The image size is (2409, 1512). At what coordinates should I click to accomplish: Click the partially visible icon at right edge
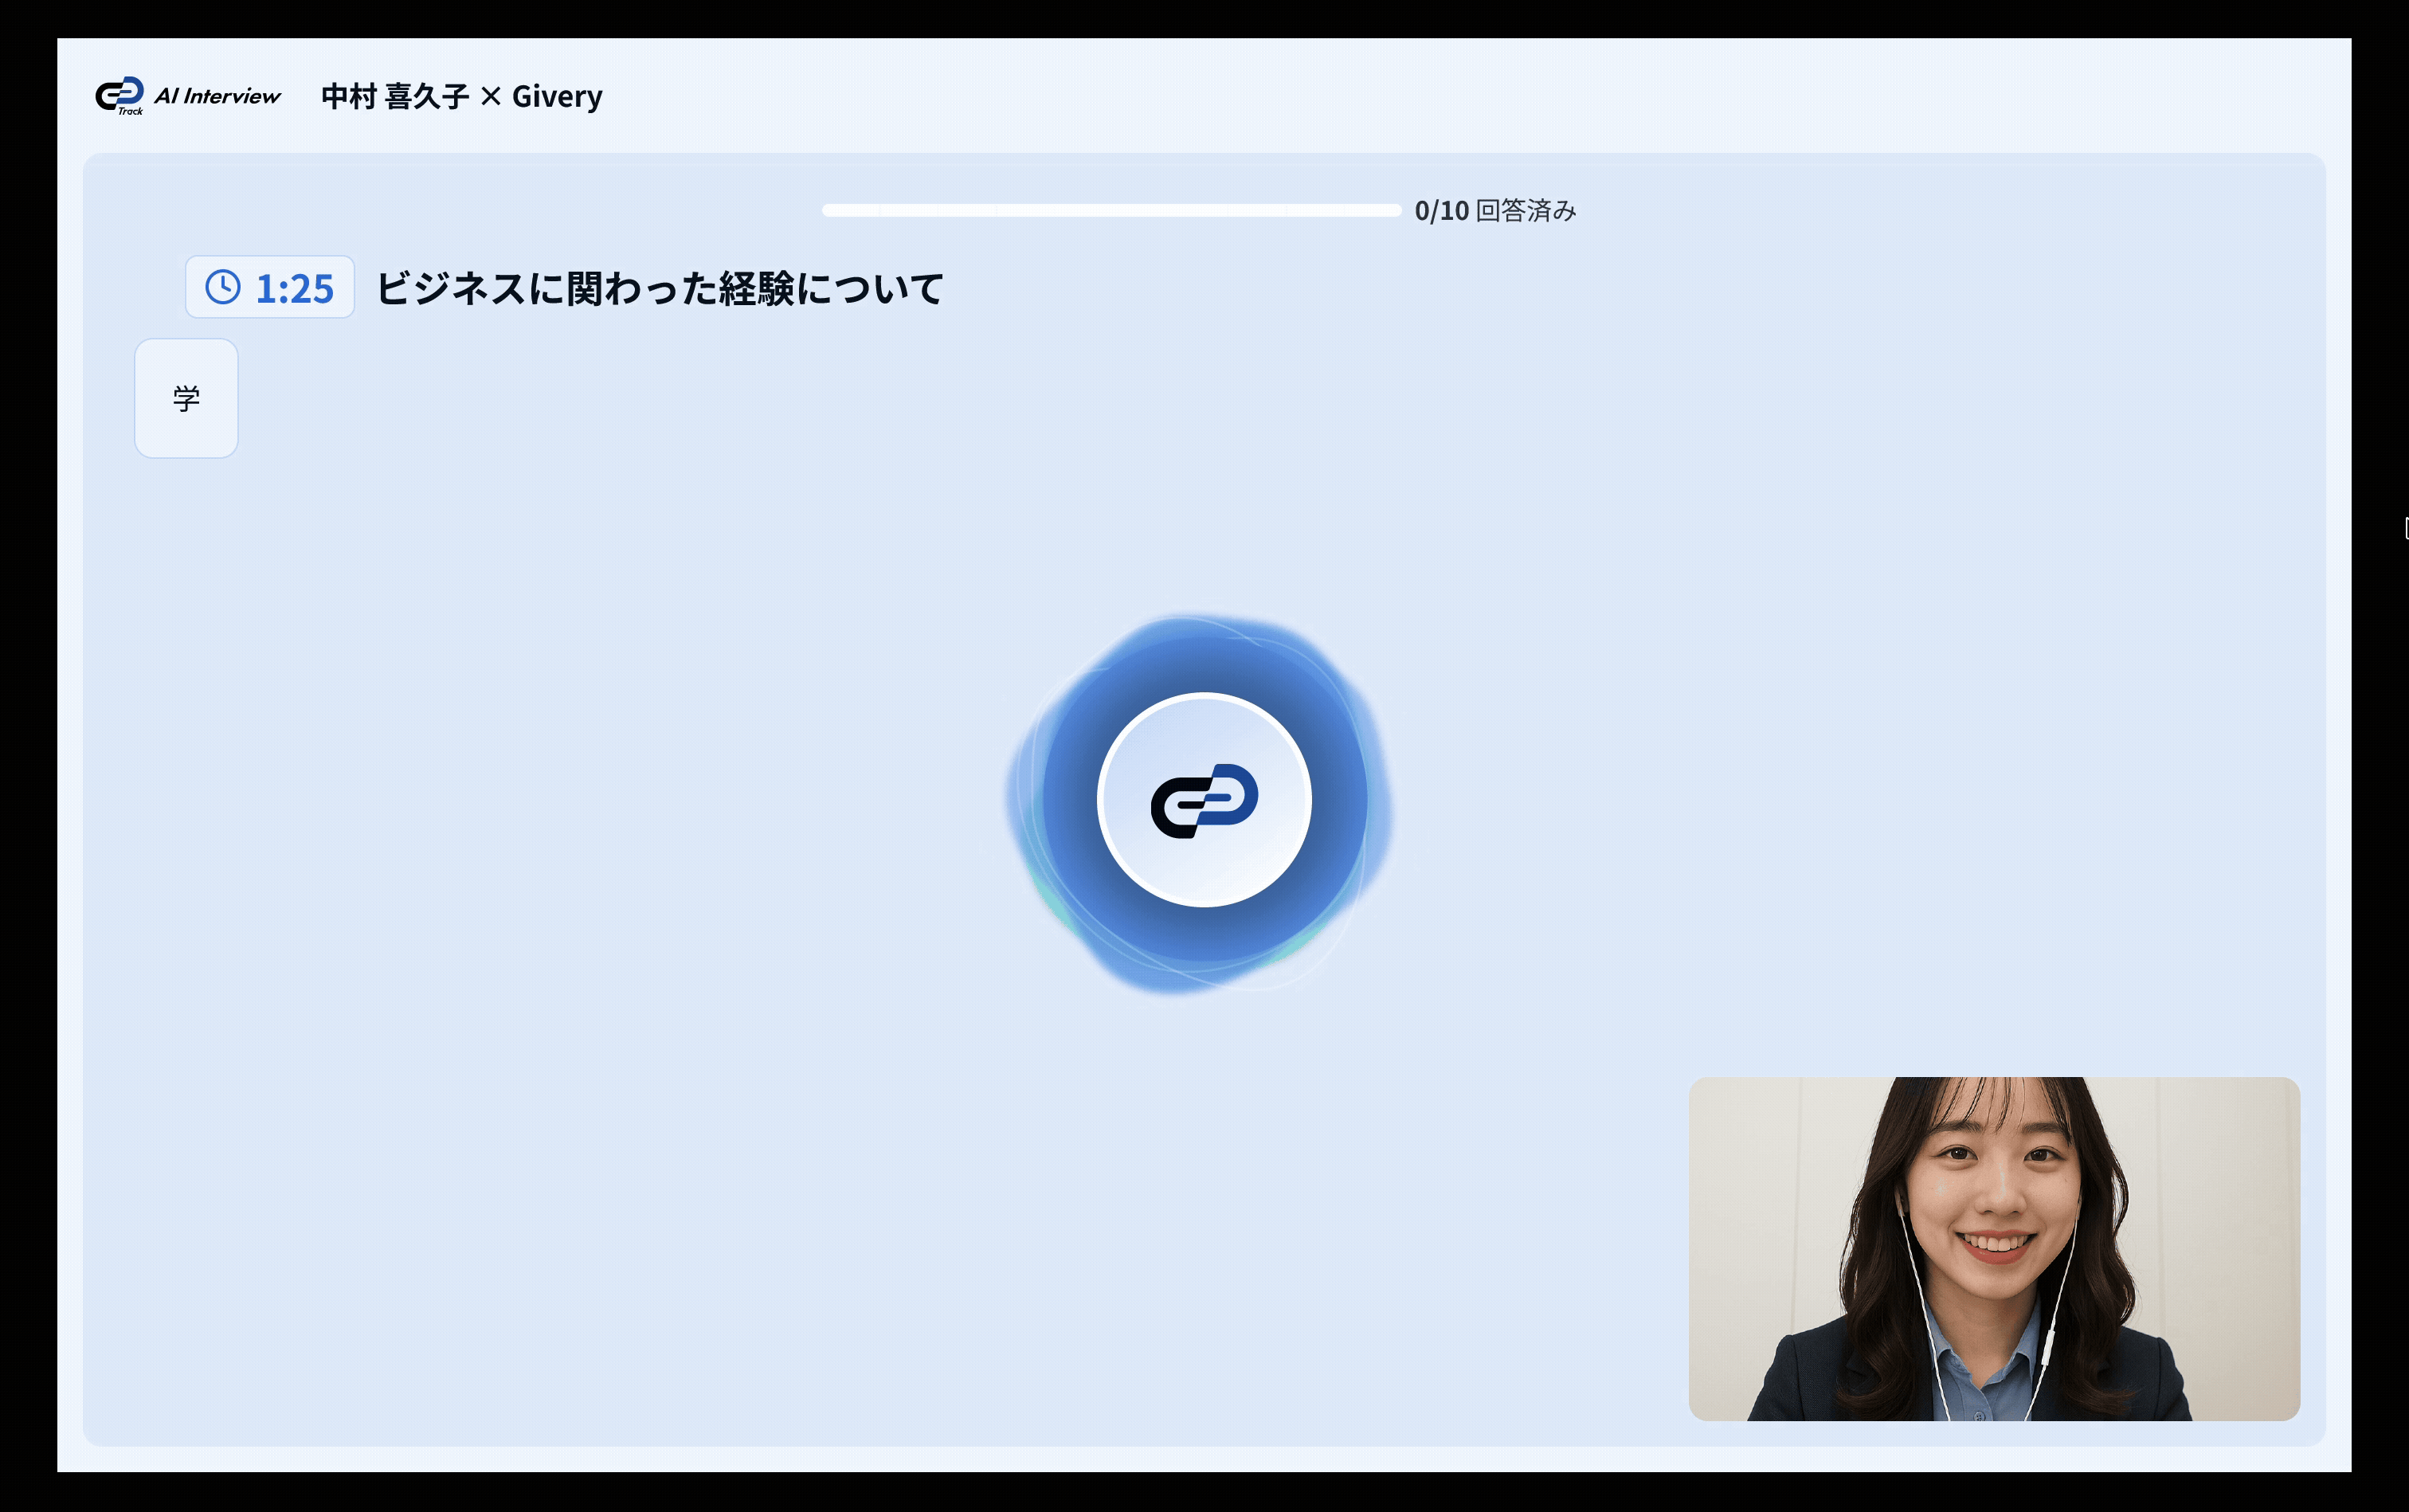[2405, 528]
